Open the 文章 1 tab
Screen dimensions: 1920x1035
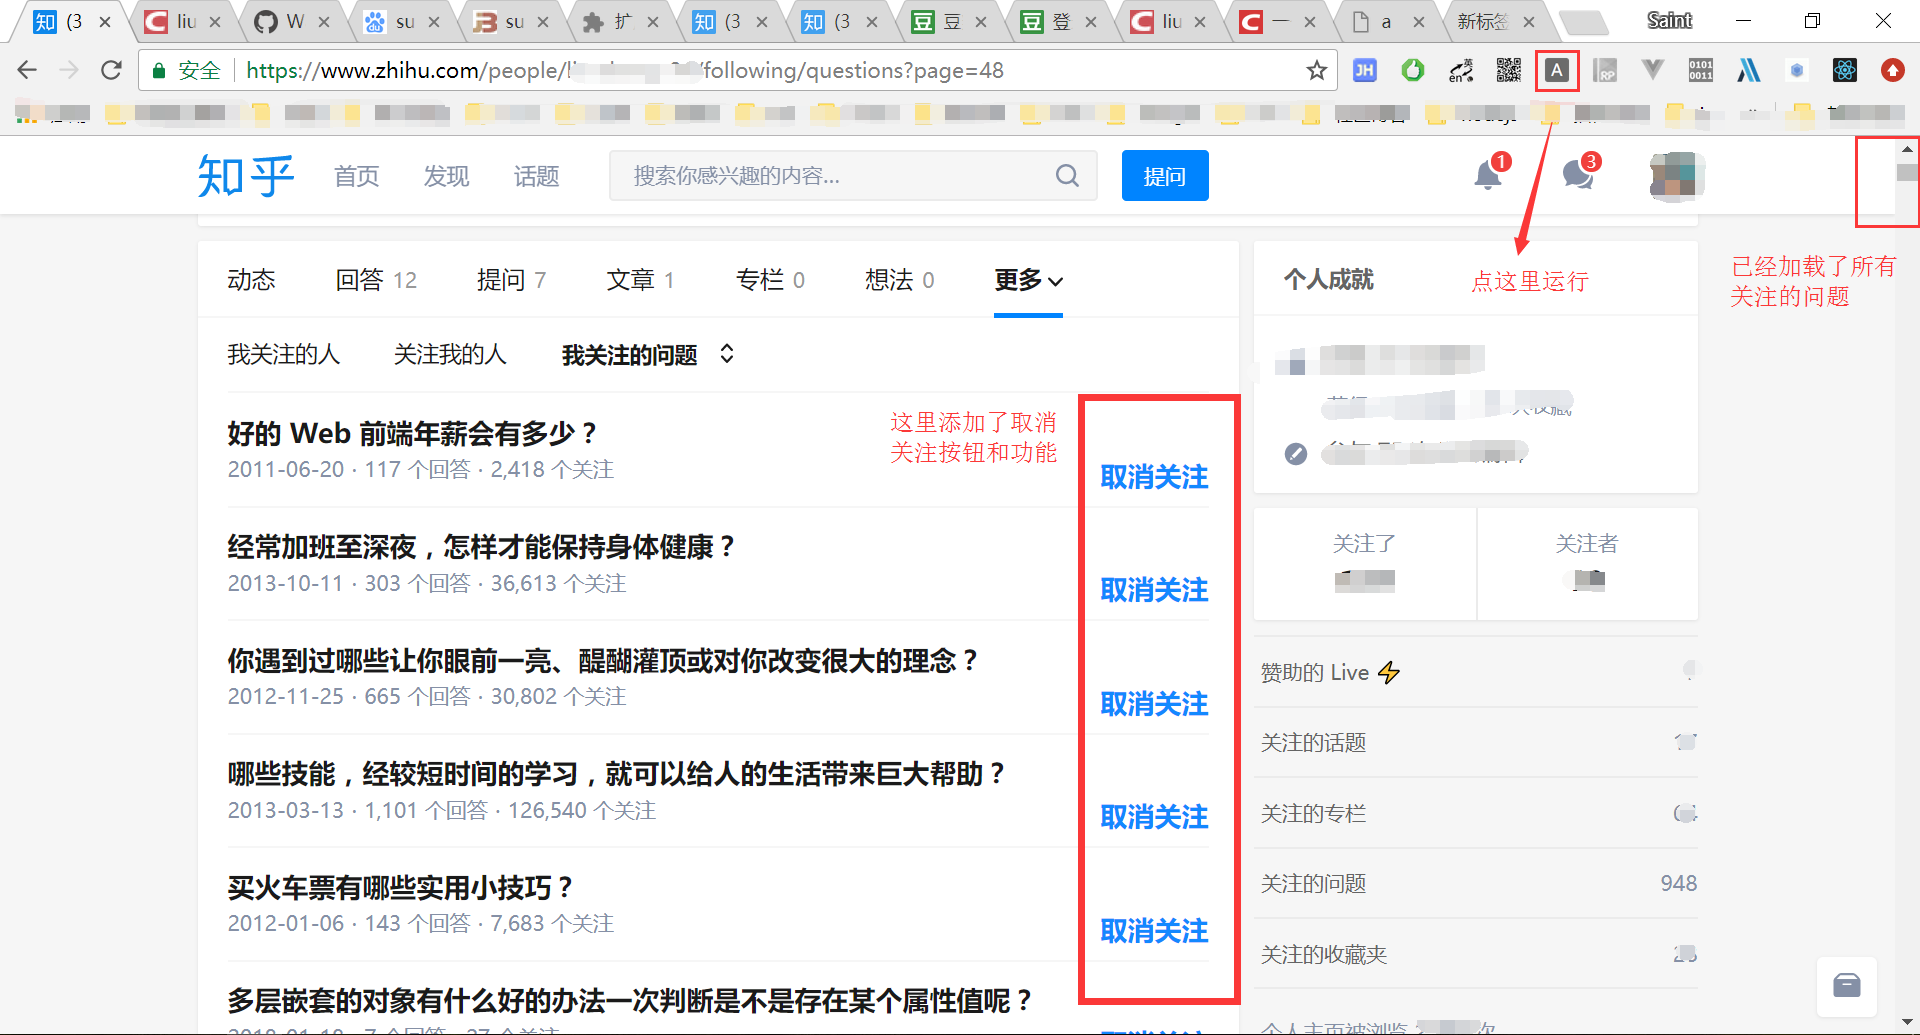coord(640,280)
